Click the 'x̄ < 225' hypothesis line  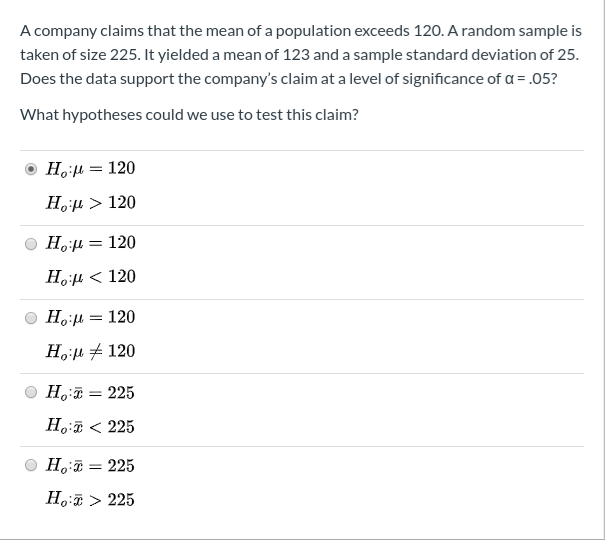pyautogui.click(x=90, y=426)
